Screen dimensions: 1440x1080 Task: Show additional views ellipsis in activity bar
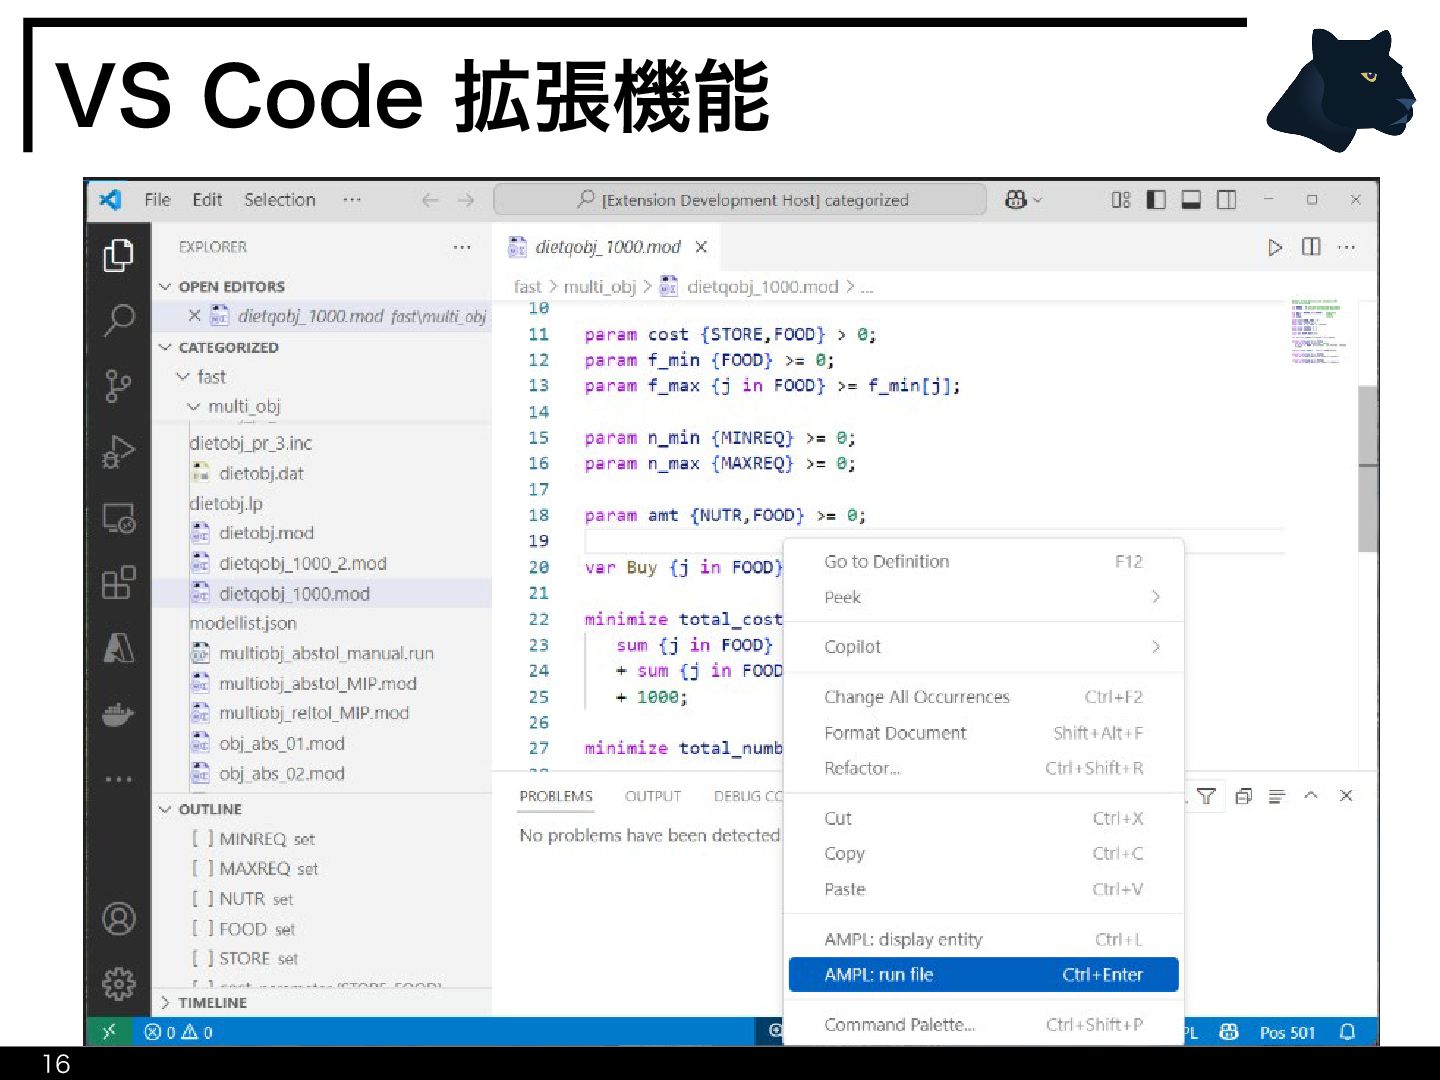tap(118, 779)
